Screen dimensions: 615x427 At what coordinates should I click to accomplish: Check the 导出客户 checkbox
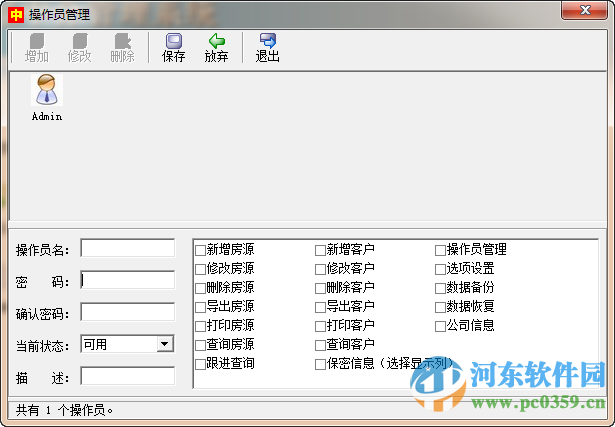320,307
